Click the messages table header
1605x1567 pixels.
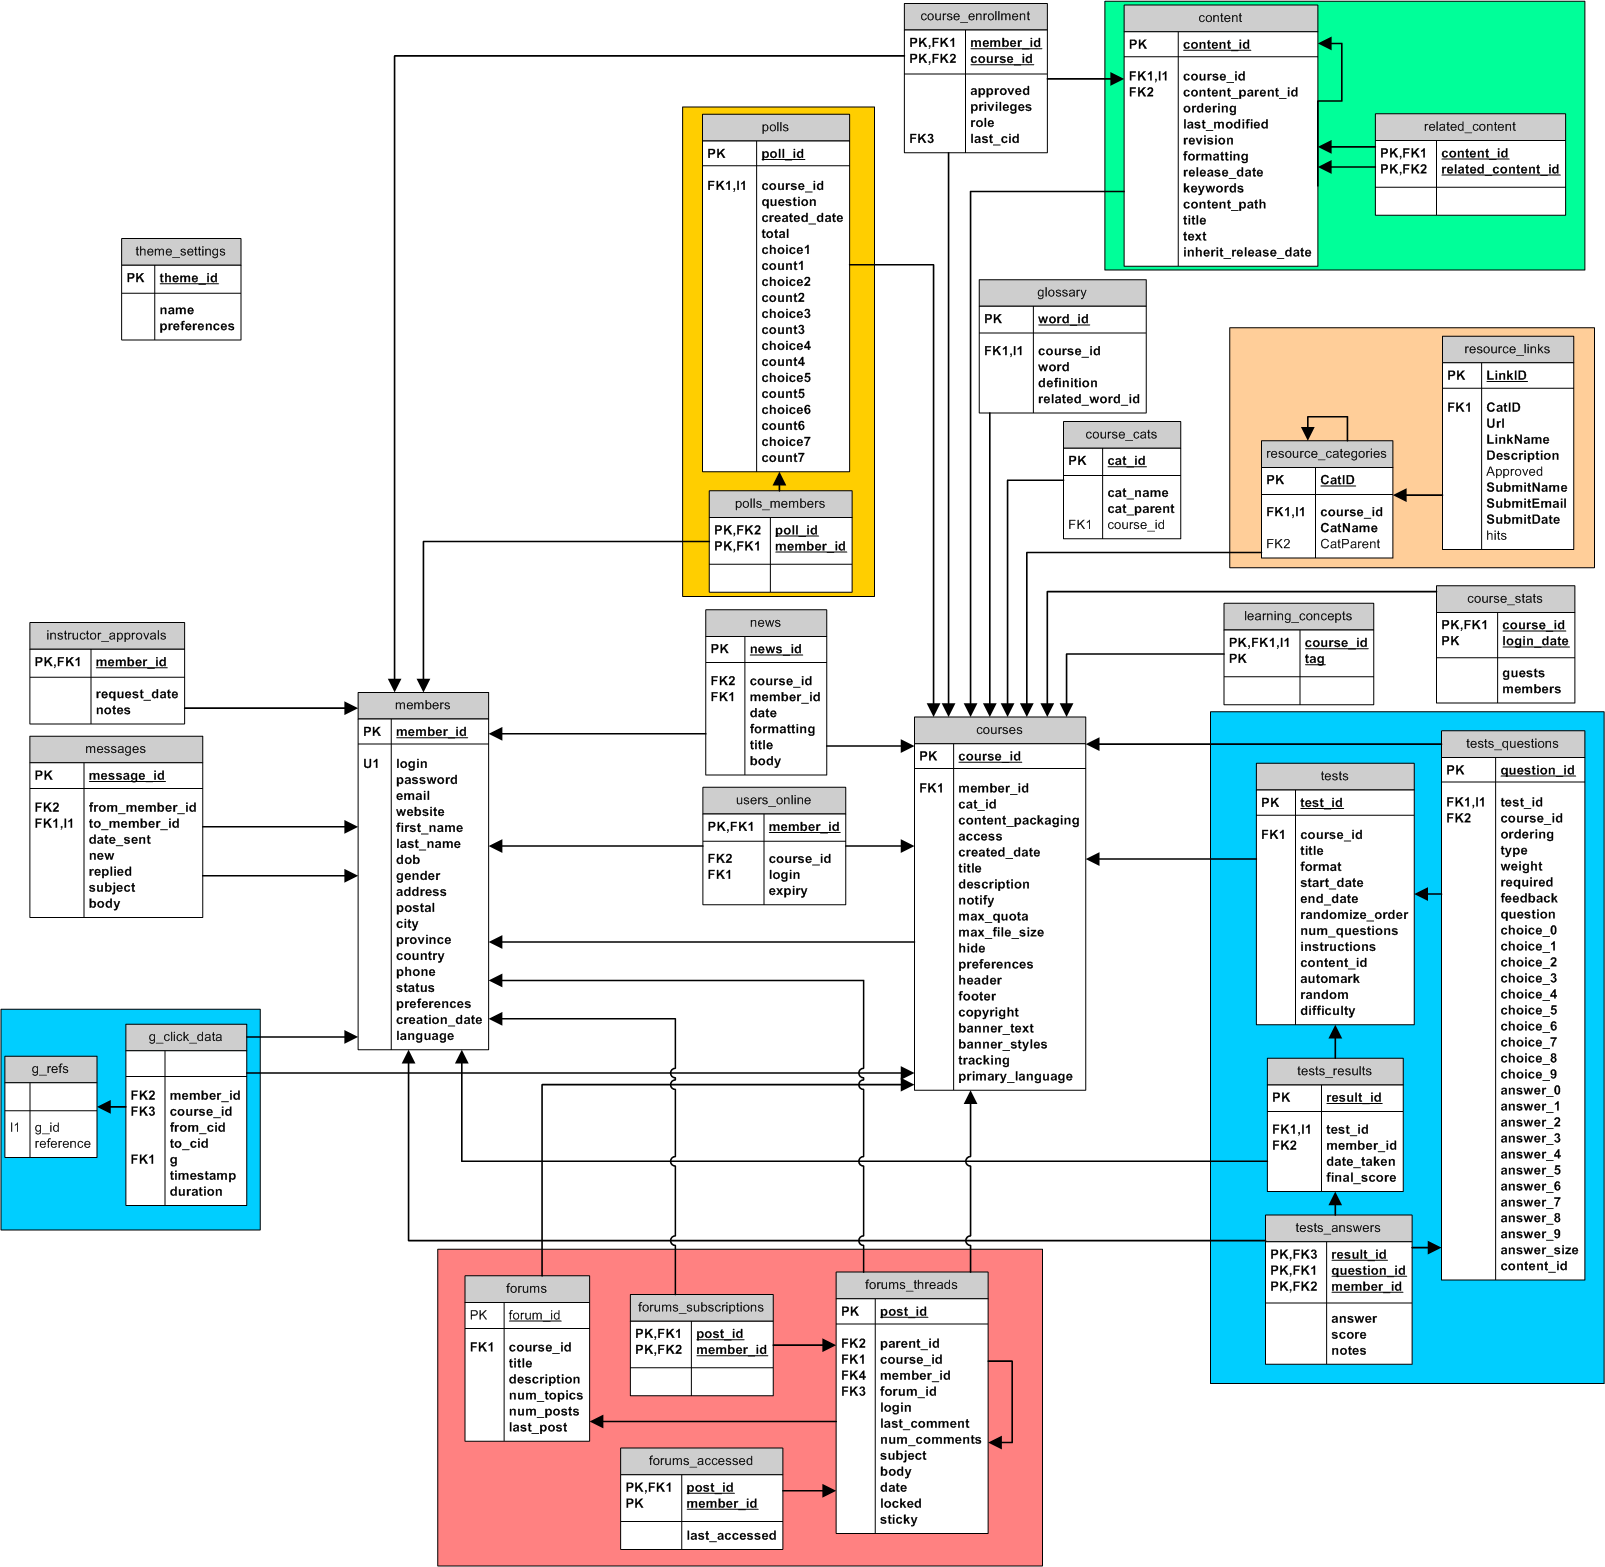[116, 749]
